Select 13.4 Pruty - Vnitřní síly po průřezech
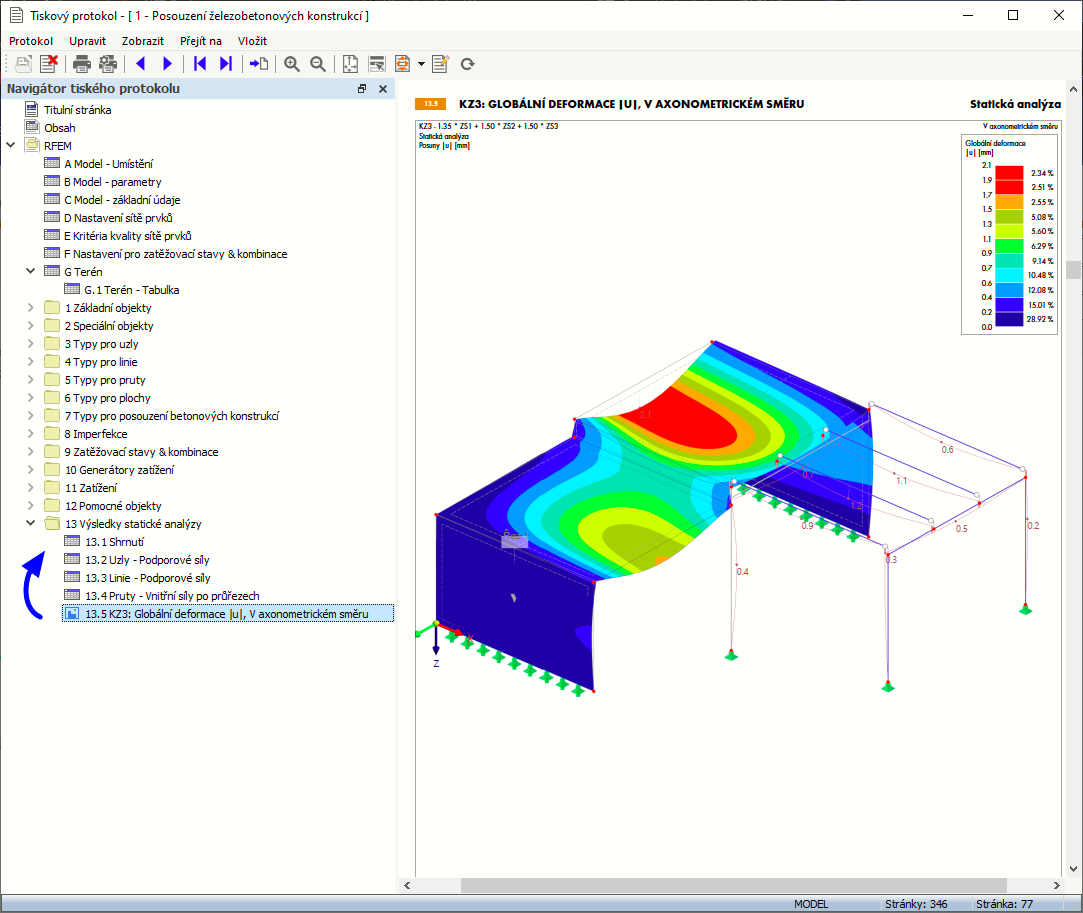The width and height of the screenshot is (1083, 913). pyautogui.click(x=172, y=596)
